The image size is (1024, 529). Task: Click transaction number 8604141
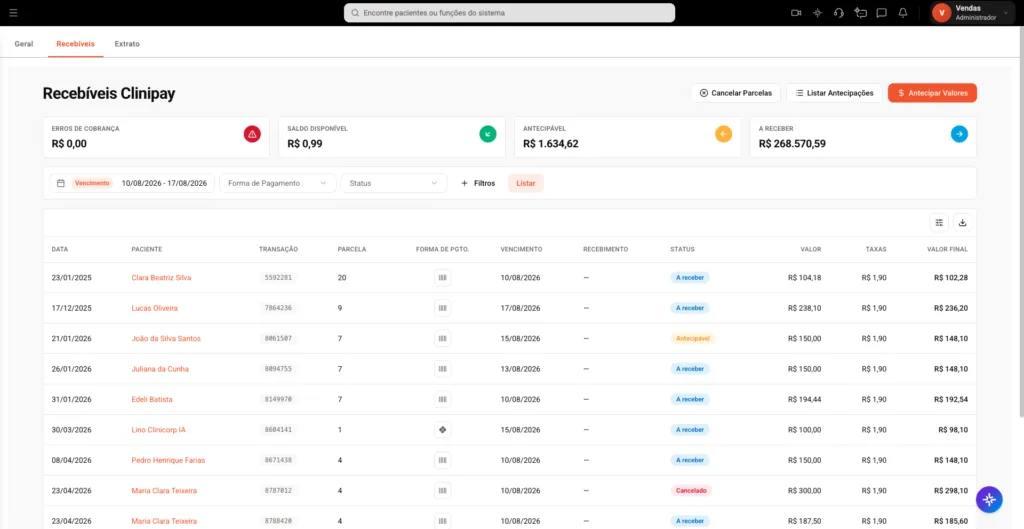[x=278, y=430]
